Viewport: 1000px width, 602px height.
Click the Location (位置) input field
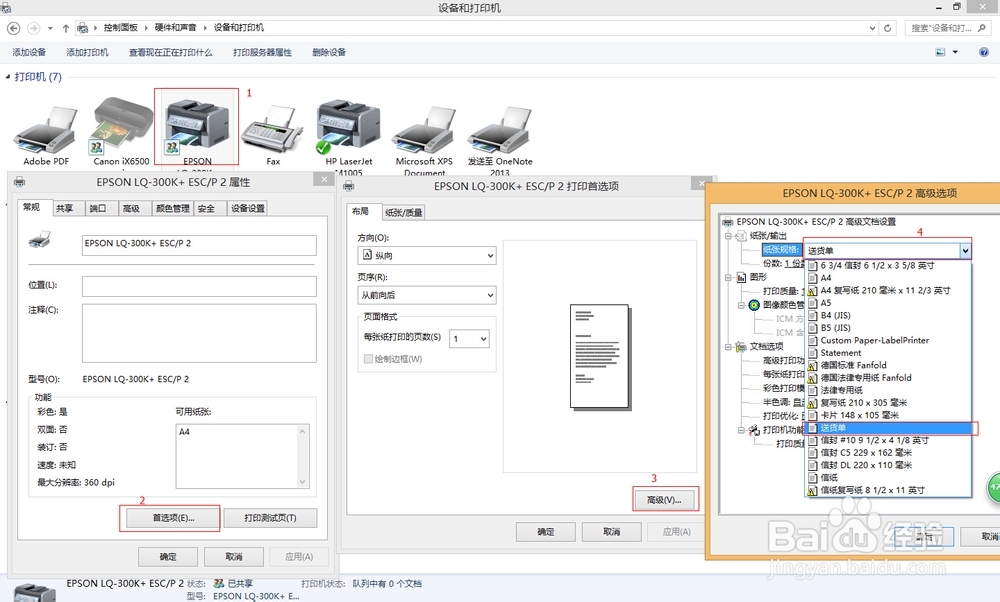click(x=199, y=286)
